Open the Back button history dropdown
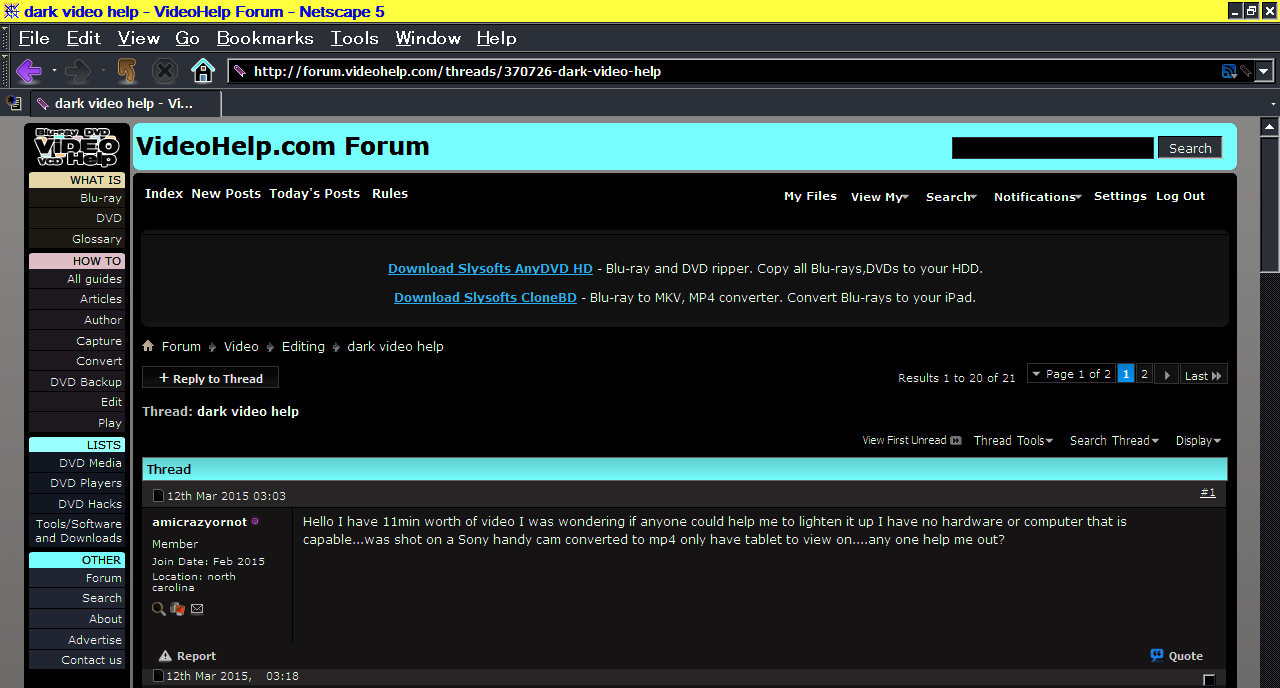Viewport: 1280px width, 688px height. pos(53,71)
